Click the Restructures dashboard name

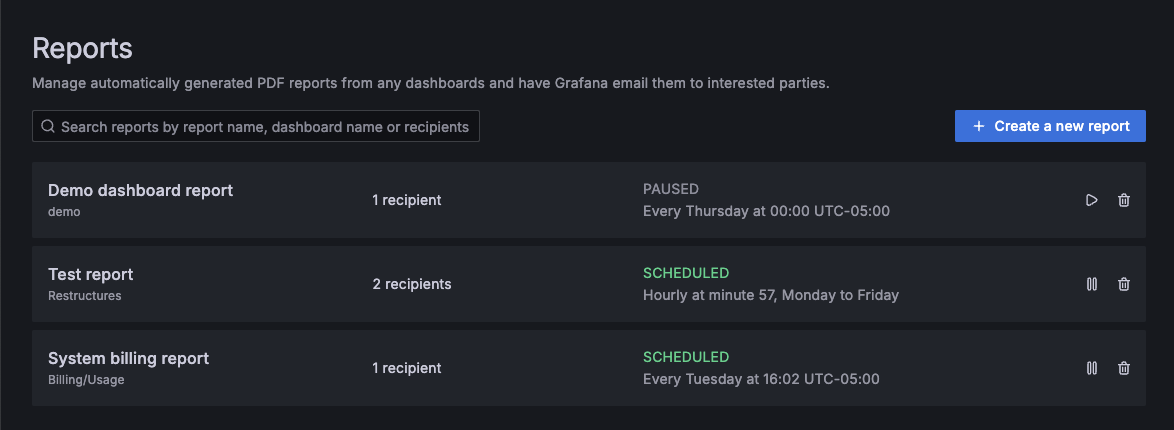pos(83,296)
